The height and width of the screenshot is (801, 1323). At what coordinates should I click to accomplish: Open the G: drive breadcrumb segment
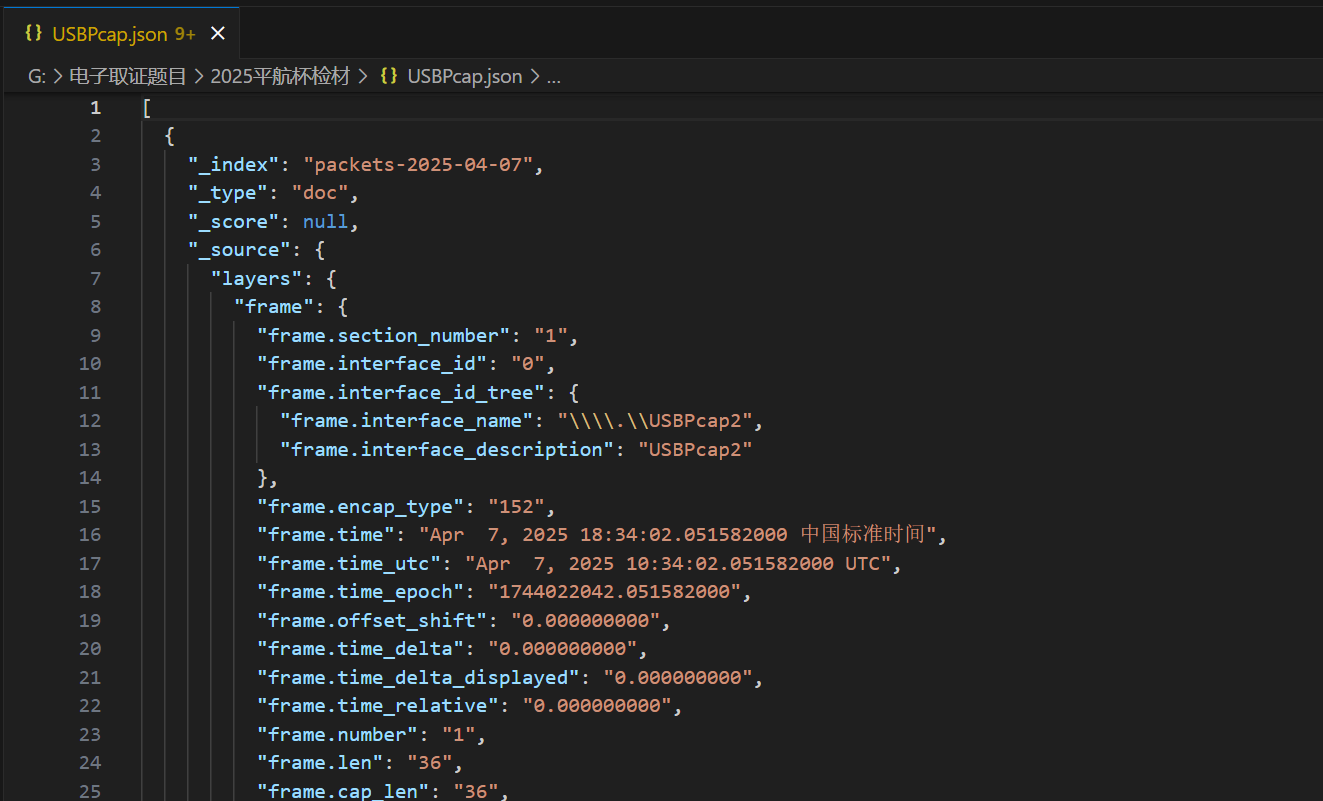coord(35,76)
